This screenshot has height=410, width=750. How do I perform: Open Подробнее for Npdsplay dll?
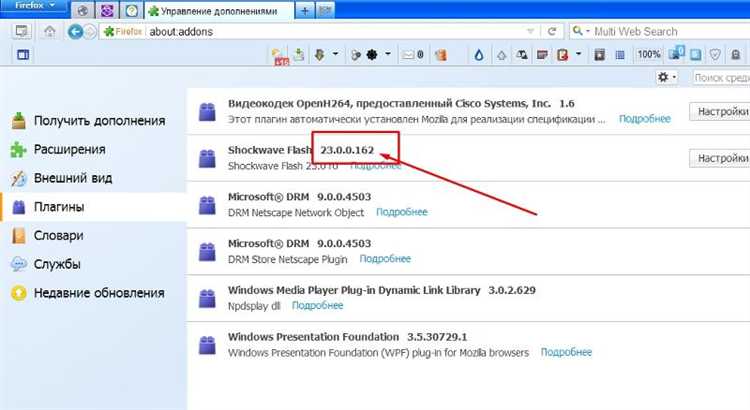[x=317, y=305]
